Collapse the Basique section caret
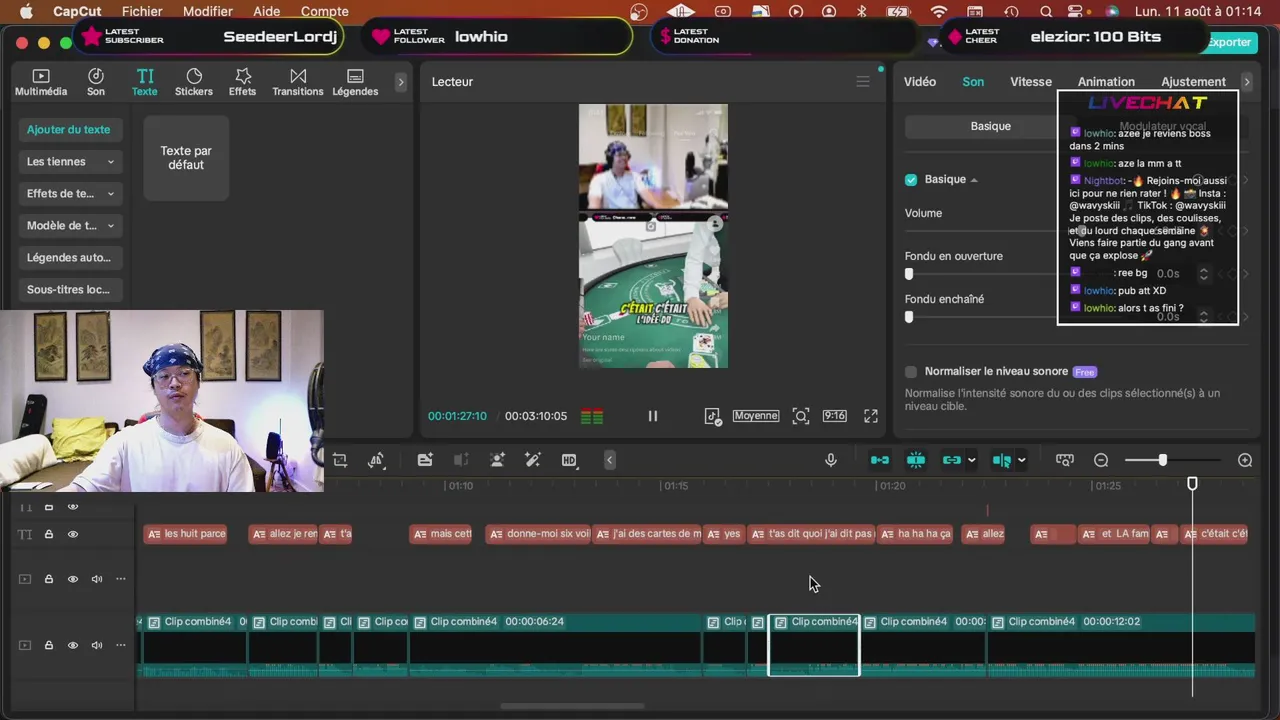The height and width of the screenshot is (720, 1280). [x=974, y=180]
